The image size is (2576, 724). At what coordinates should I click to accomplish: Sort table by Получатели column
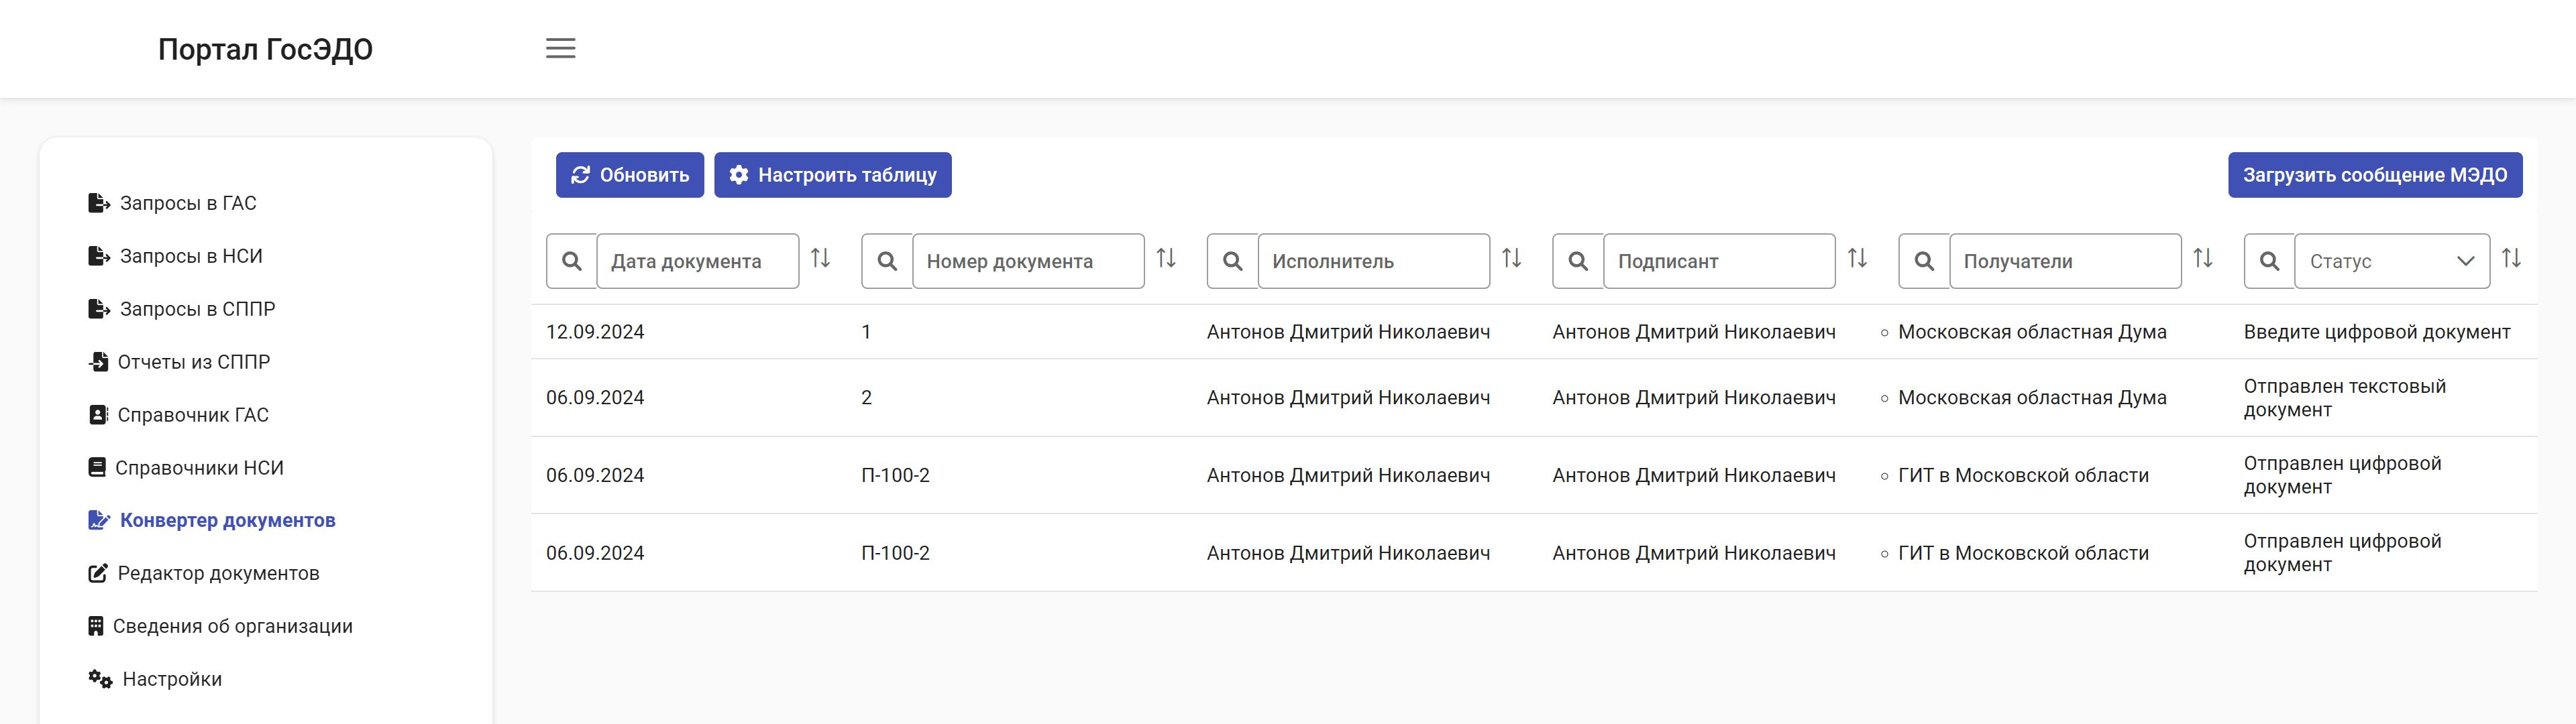pyautogui.click(x=2203, y=259)
